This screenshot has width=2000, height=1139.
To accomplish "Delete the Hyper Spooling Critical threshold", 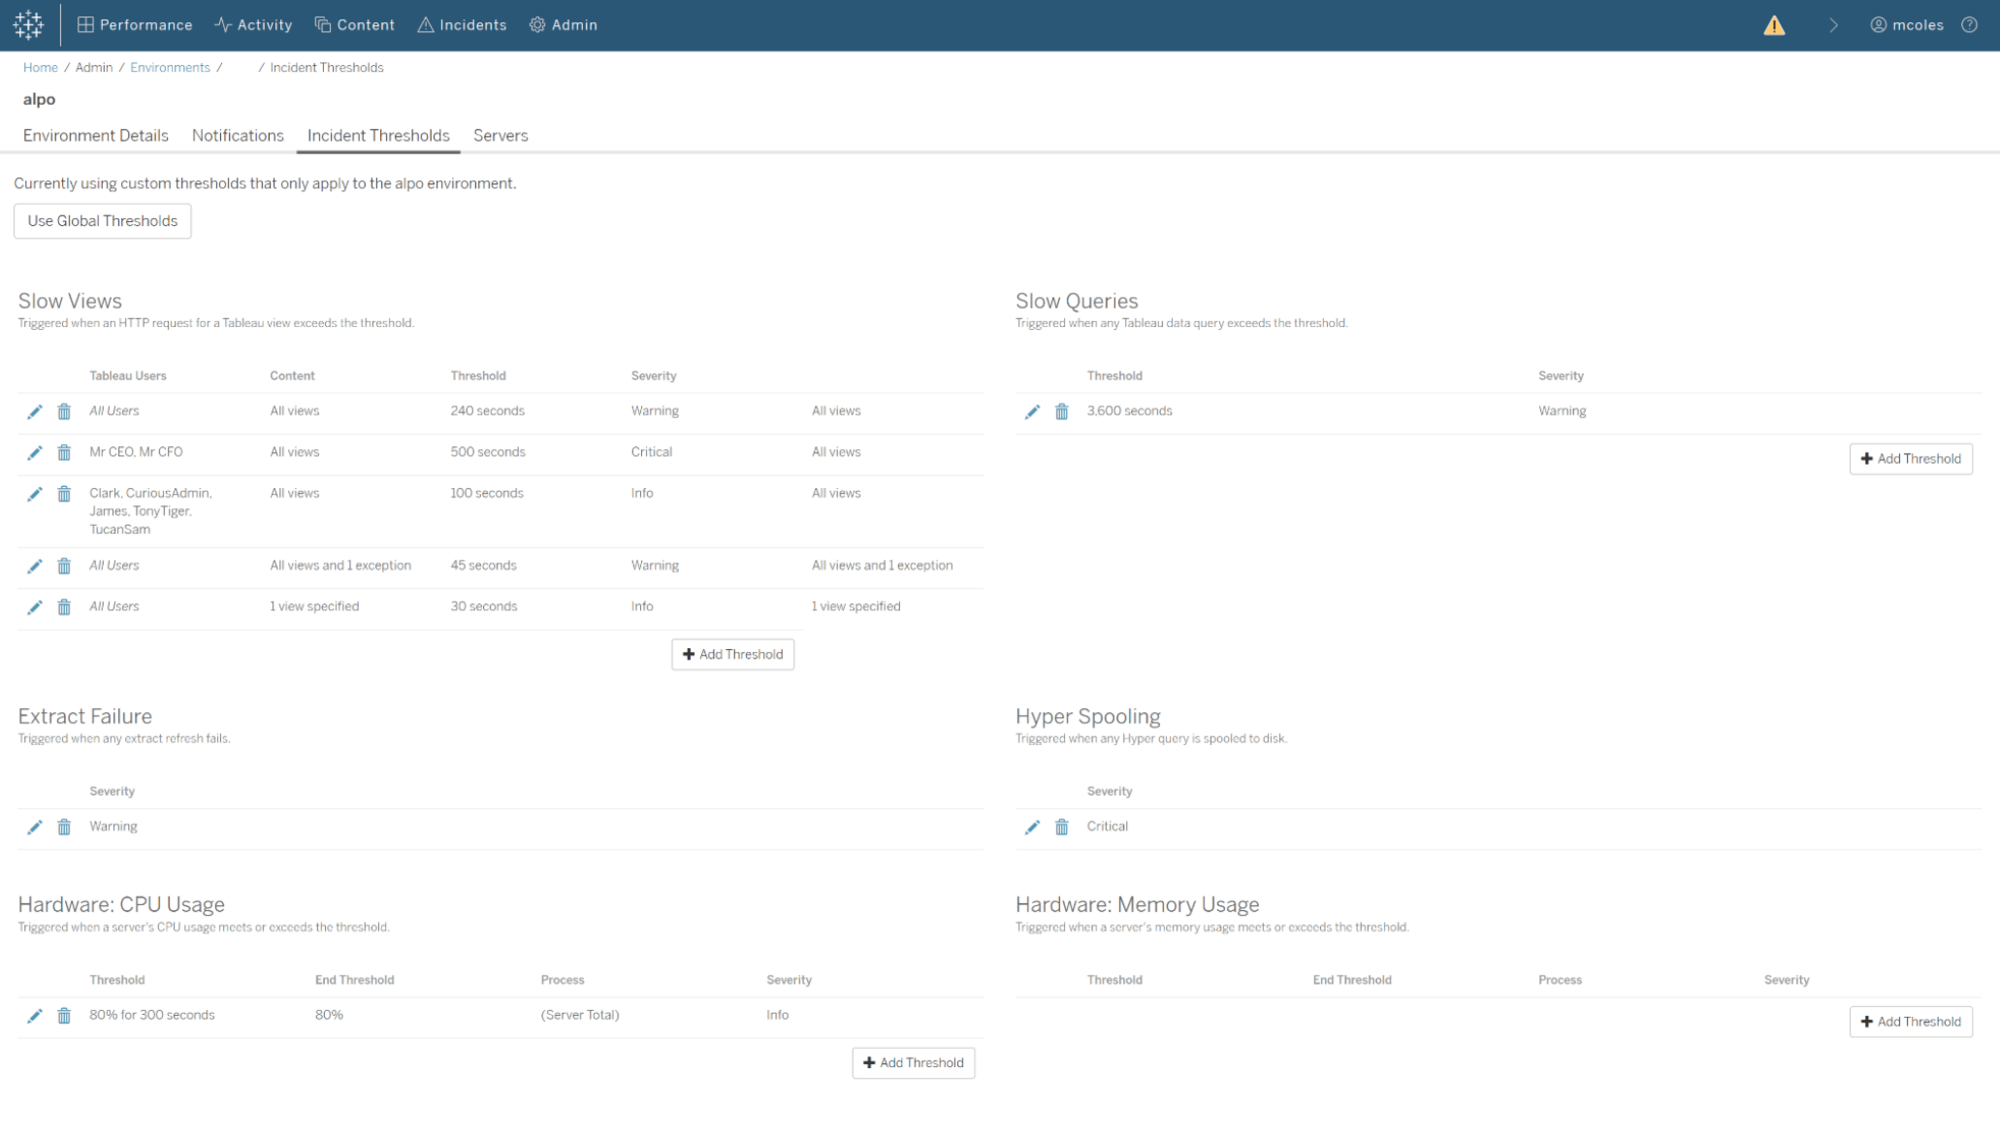I will (x=1062, y=827).
